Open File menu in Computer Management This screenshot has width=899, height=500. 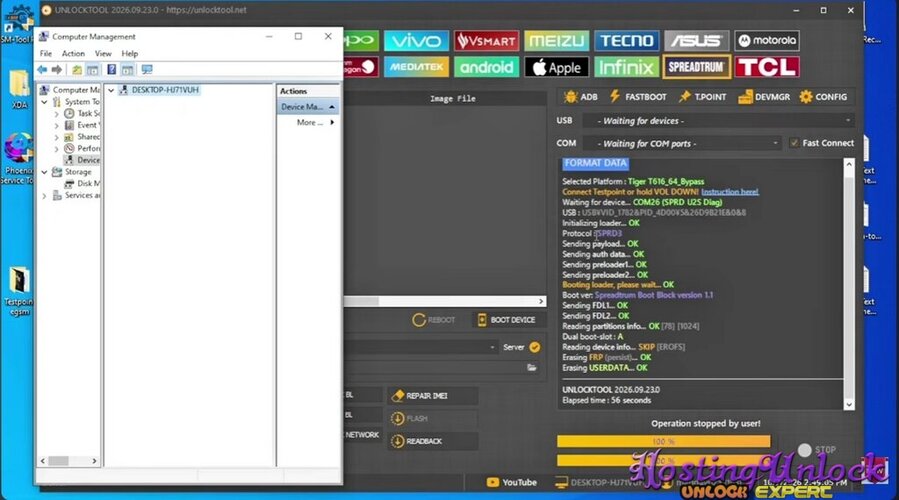click(46, 53)
